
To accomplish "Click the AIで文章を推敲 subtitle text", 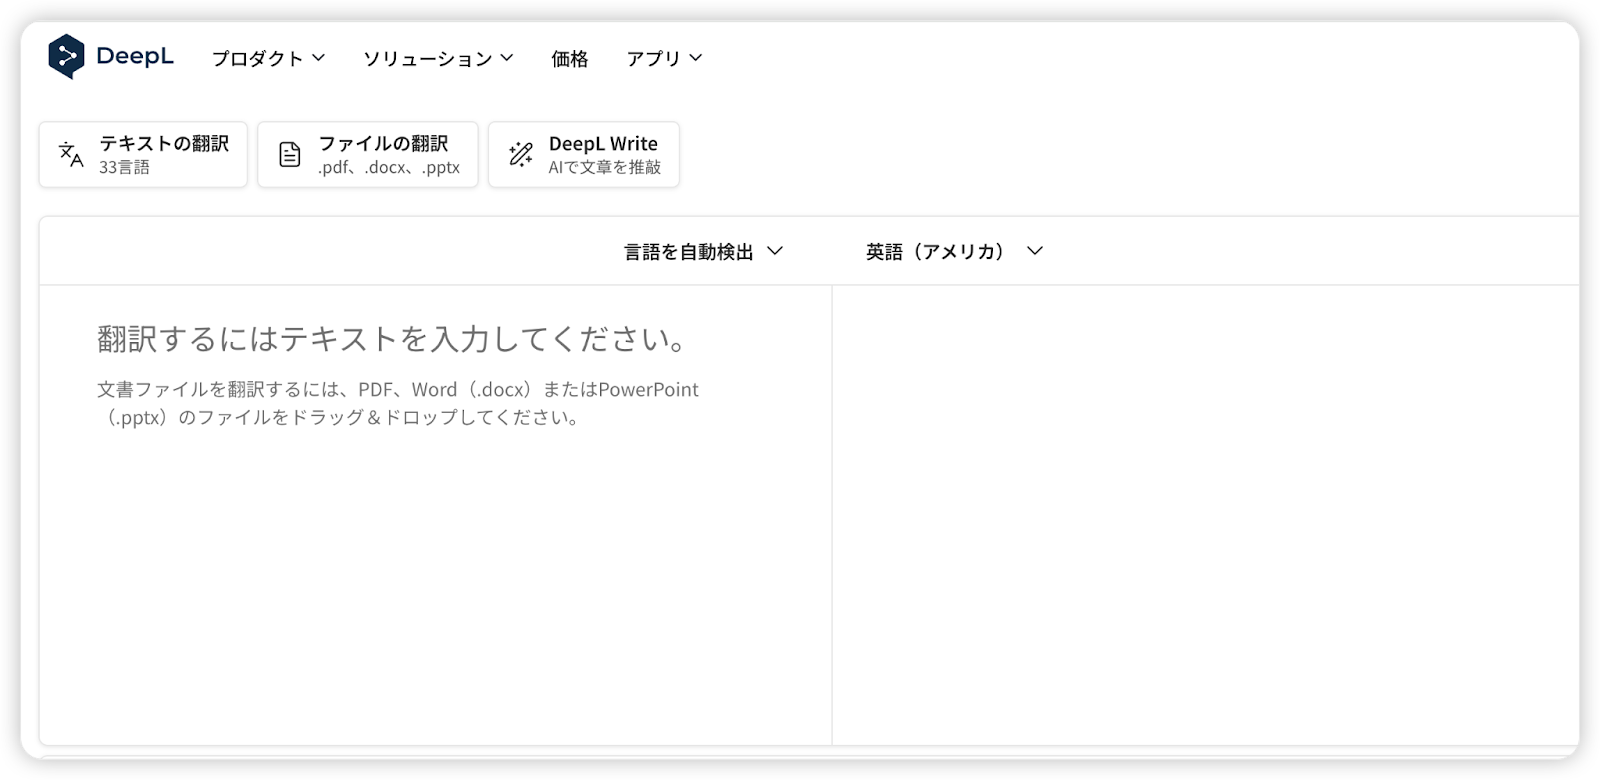I will click(x=604, y=168).
